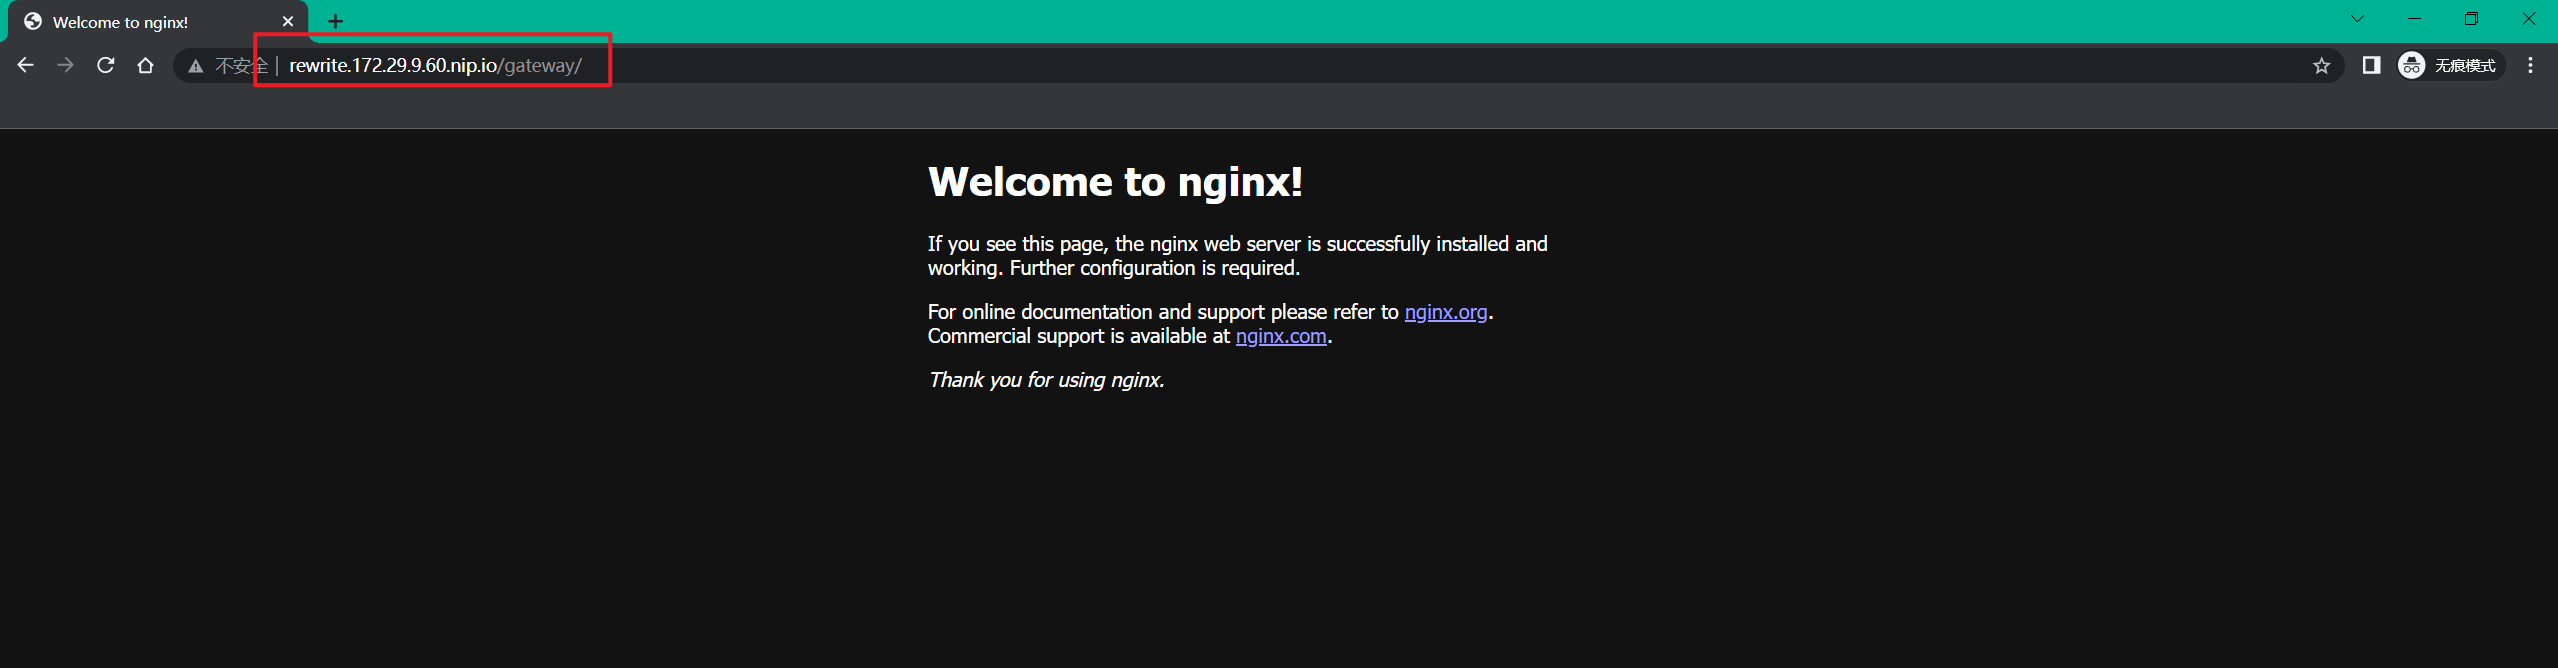Open the three-dot browser menu
The image size is (2558, 668).
(x=2530, y=65)
